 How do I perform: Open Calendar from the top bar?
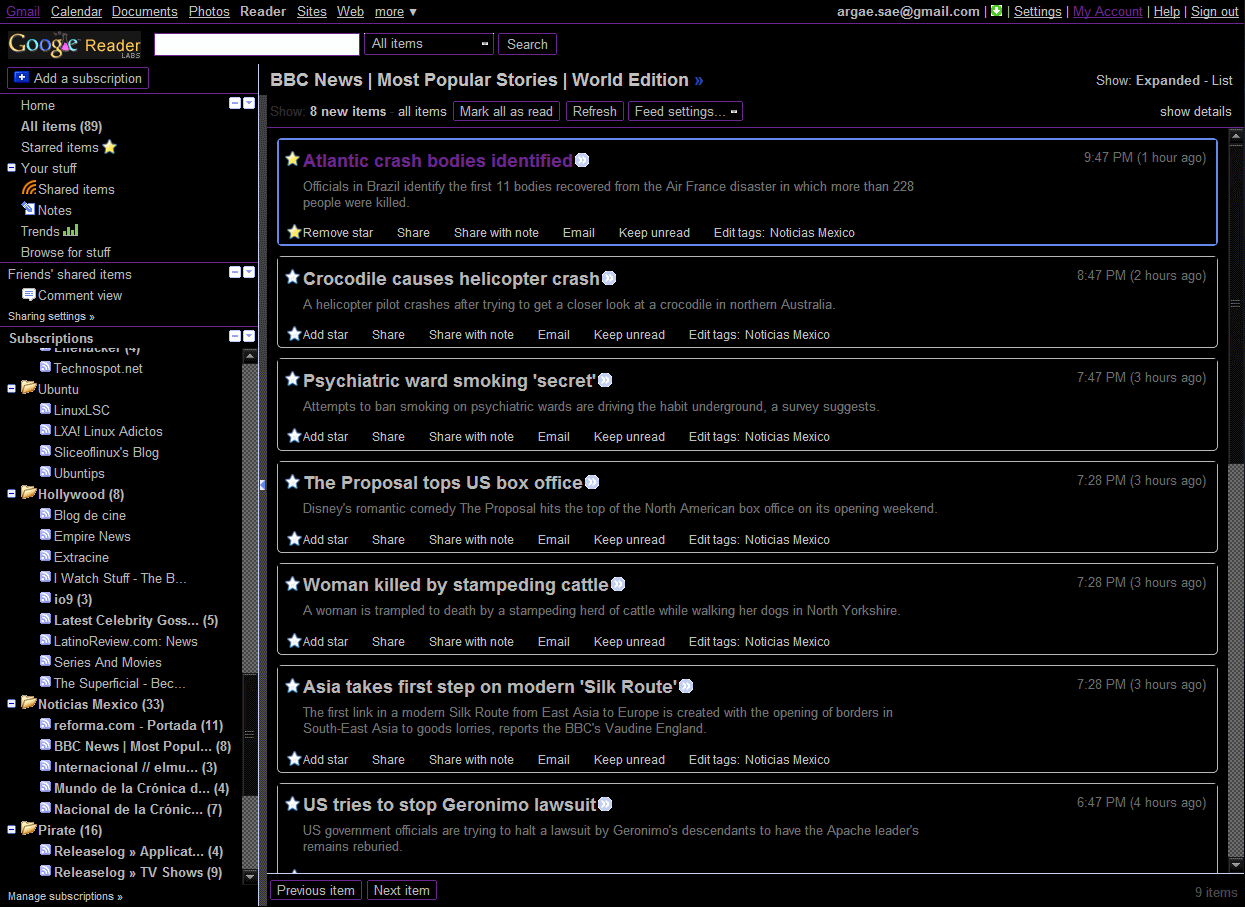[x=77, y=11]
